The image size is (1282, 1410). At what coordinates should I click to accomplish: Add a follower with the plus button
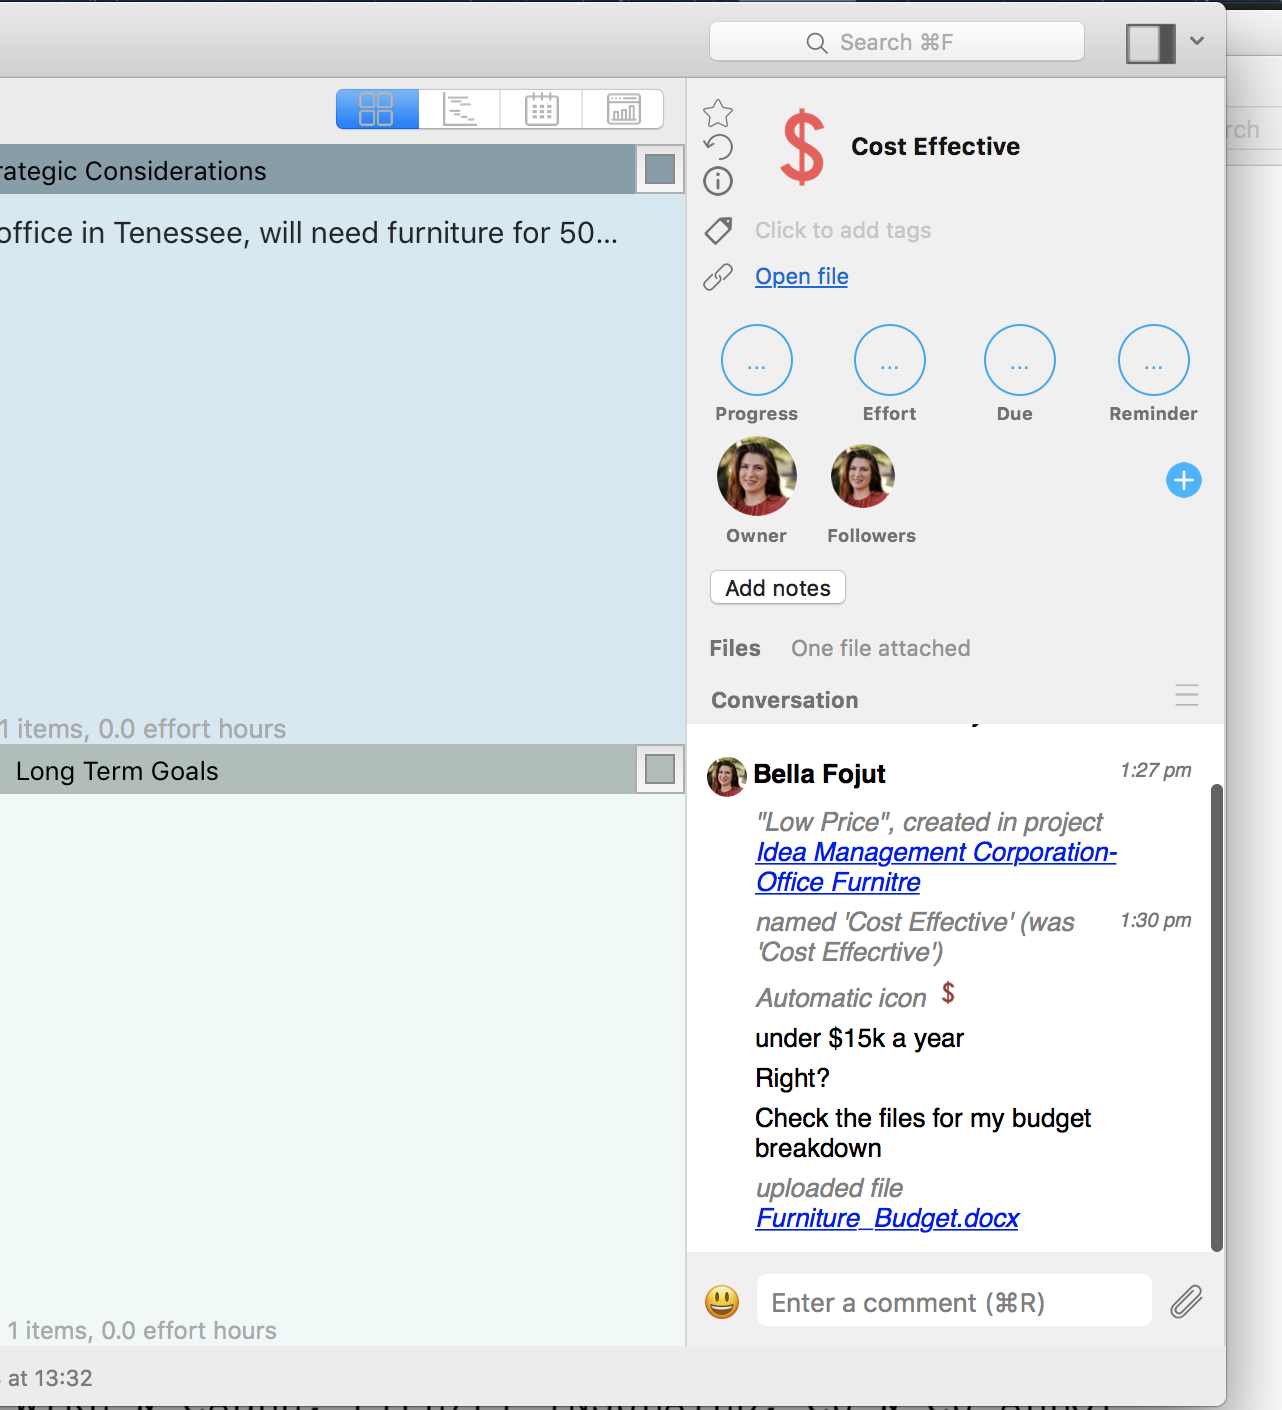pyautogui.click(x=1183, y=481)
